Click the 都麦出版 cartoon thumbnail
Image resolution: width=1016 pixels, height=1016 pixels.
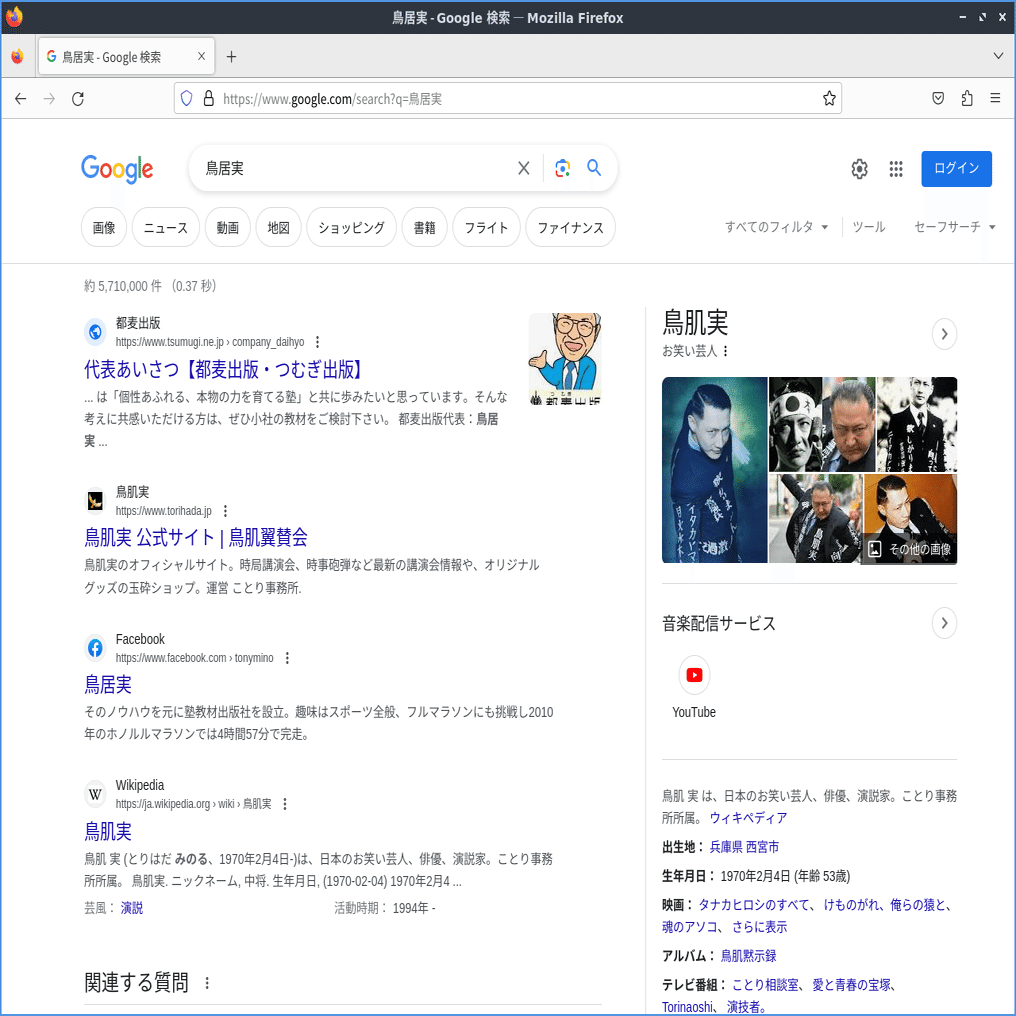(x=565, y=359)
